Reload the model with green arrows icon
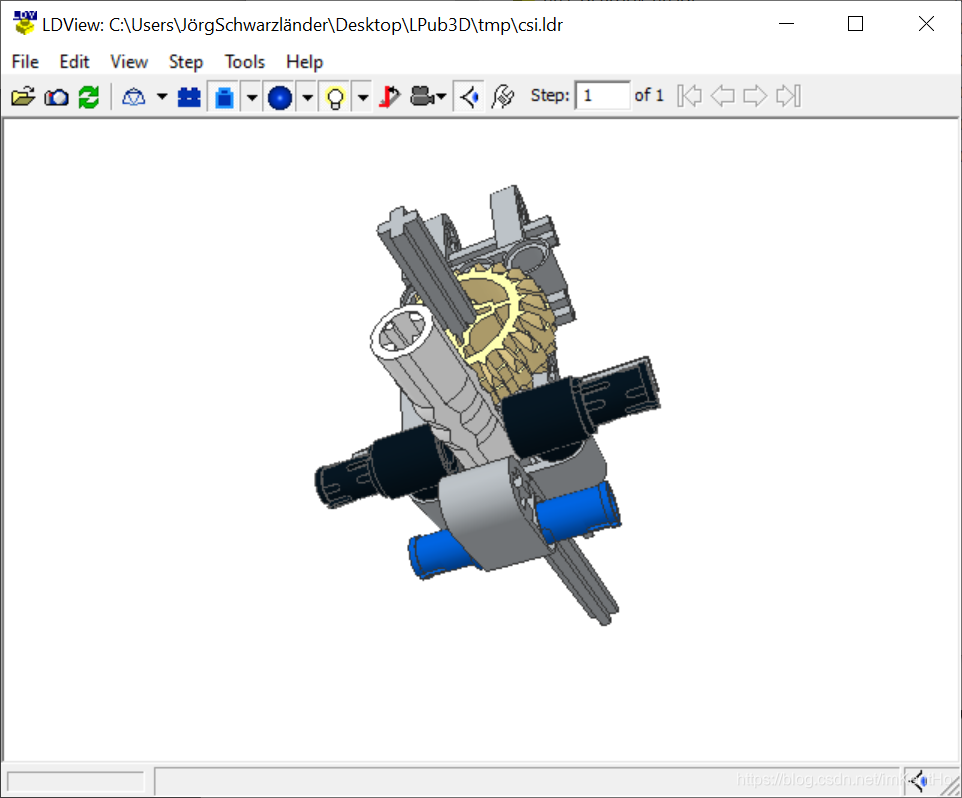Viewport: 962px width, 798px height. tap(89, 97)
